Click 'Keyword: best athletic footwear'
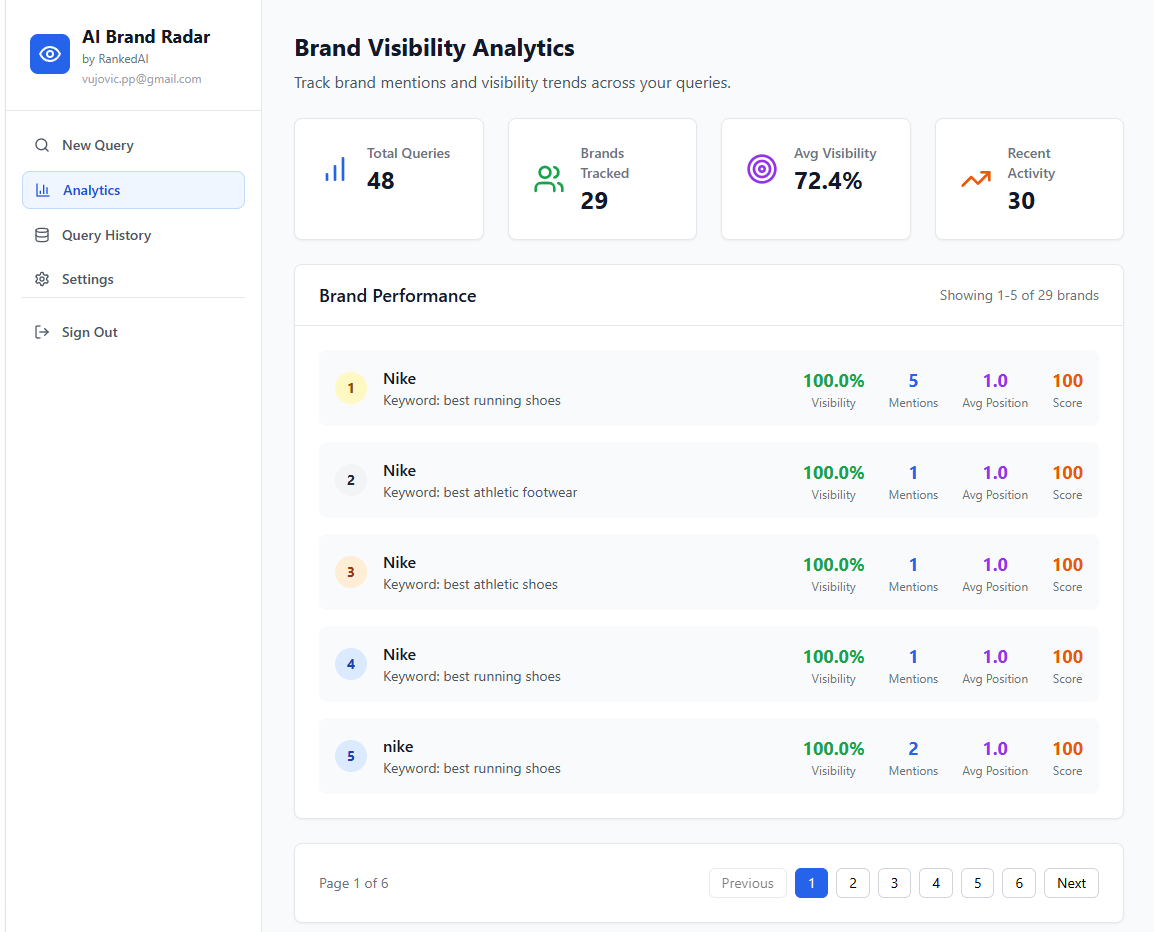1154x932 pixels. point(480,493)
